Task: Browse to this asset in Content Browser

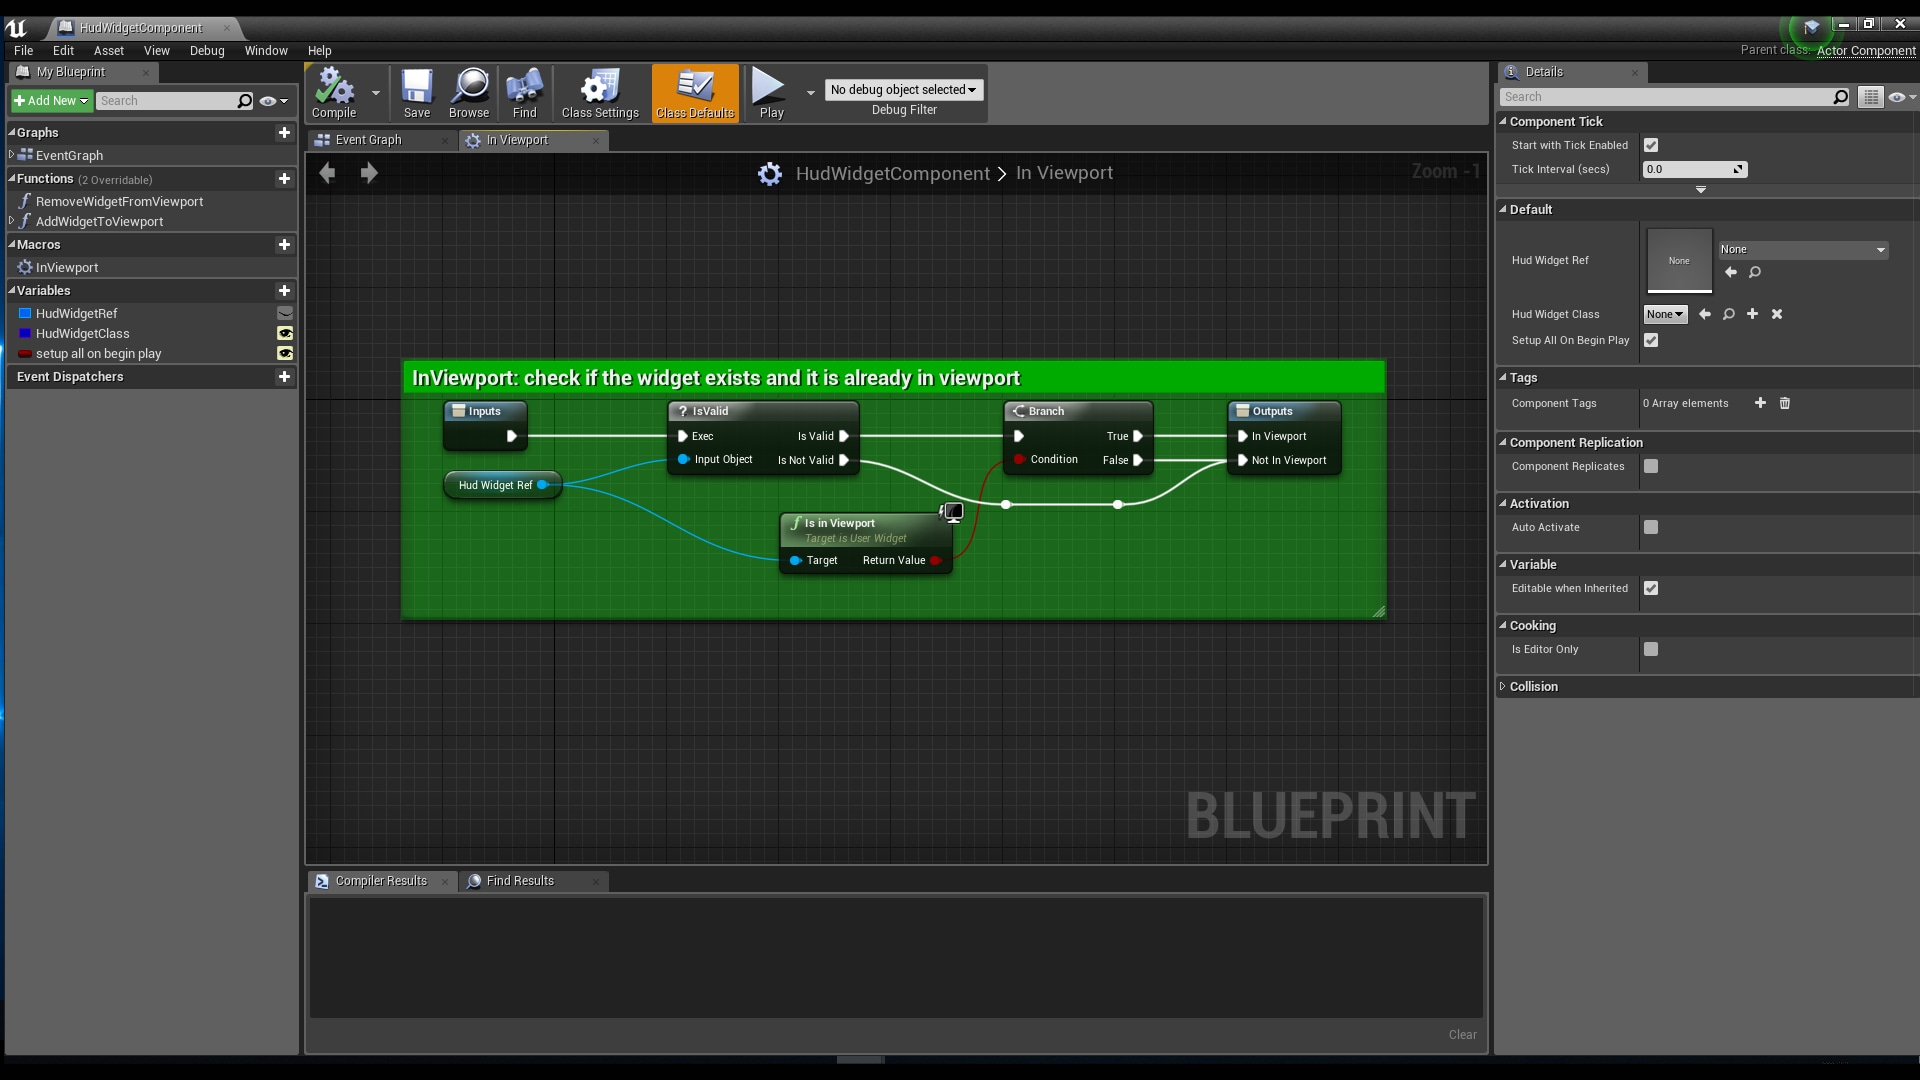Action: tap(468, 92)
